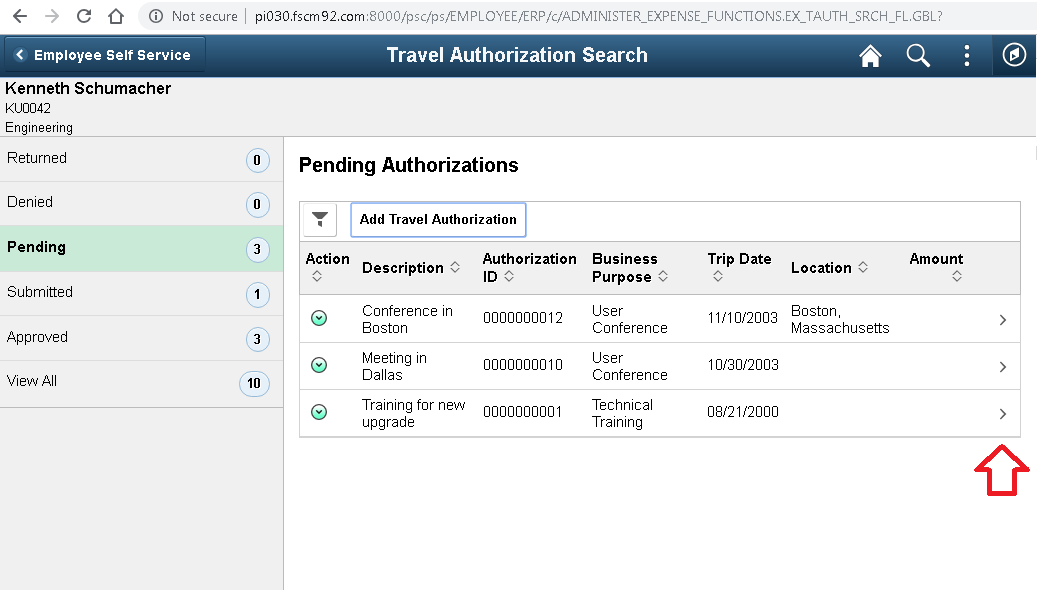
Task: Open the Actions three-dot menu
Action: (x=966, y=55)
